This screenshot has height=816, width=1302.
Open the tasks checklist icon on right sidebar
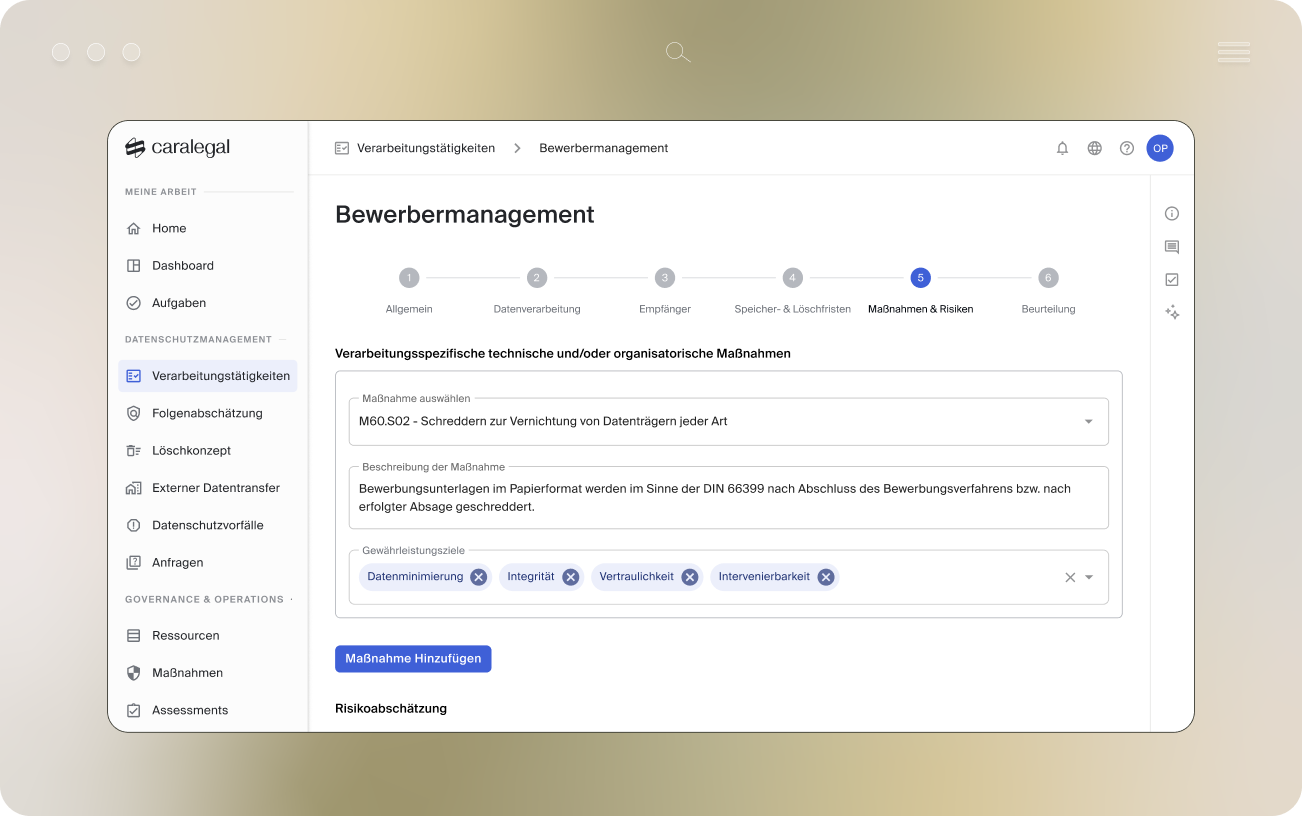pyautogui.click(x=1171, y=279)
